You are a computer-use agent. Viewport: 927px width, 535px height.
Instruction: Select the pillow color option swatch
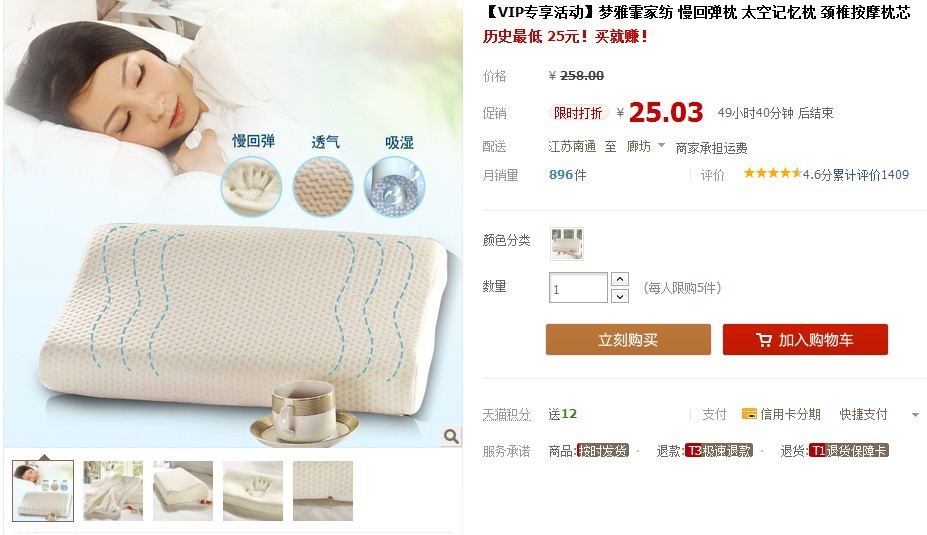click(x=566, y=244)
